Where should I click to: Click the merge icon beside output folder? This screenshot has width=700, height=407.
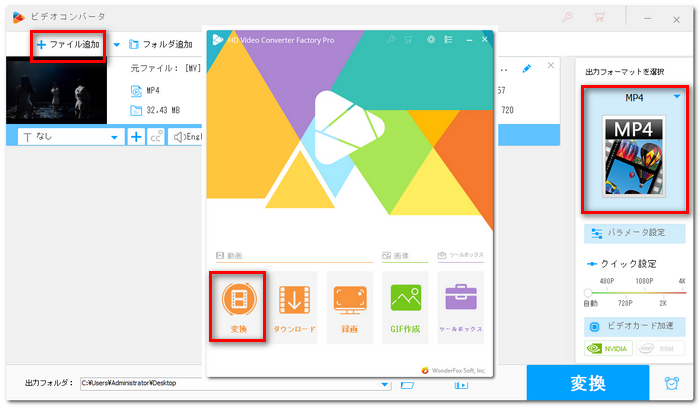click(461, 385)
